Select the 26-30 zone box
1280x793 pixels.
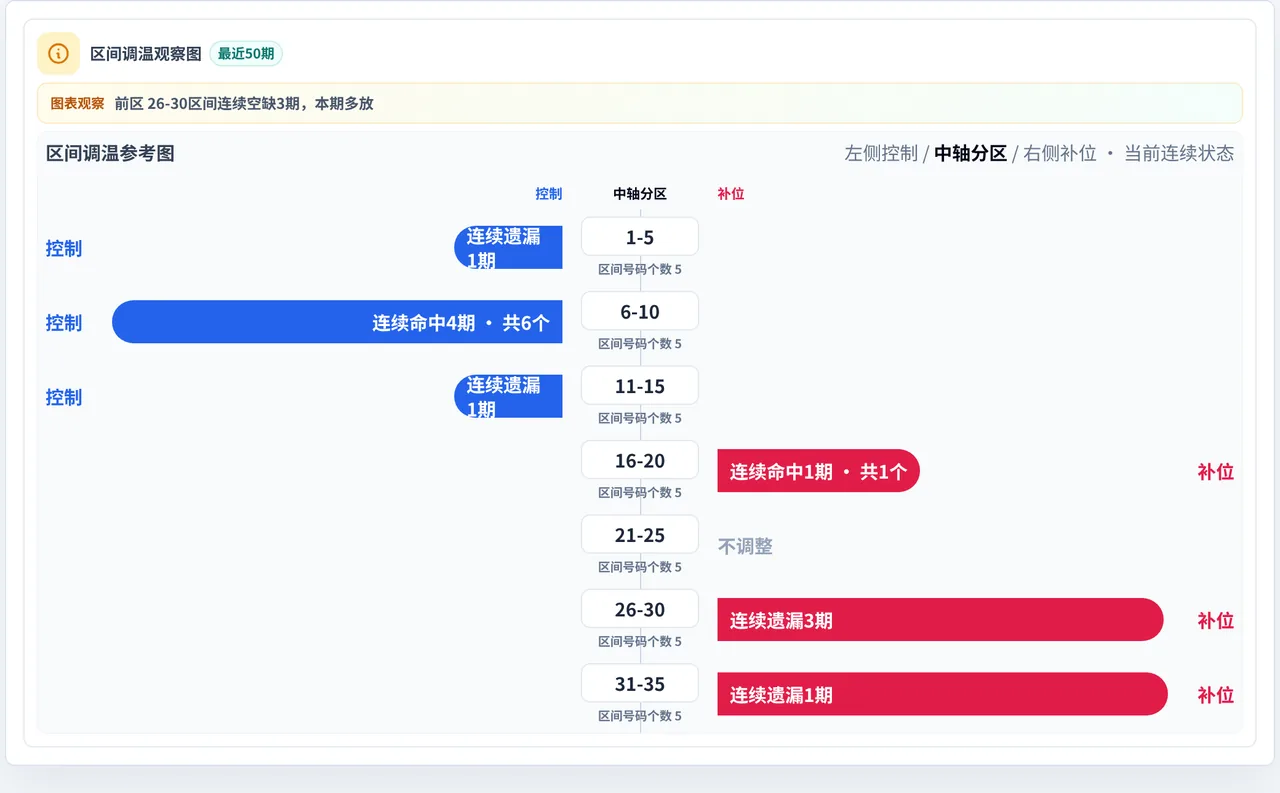(x=640, y=609)
